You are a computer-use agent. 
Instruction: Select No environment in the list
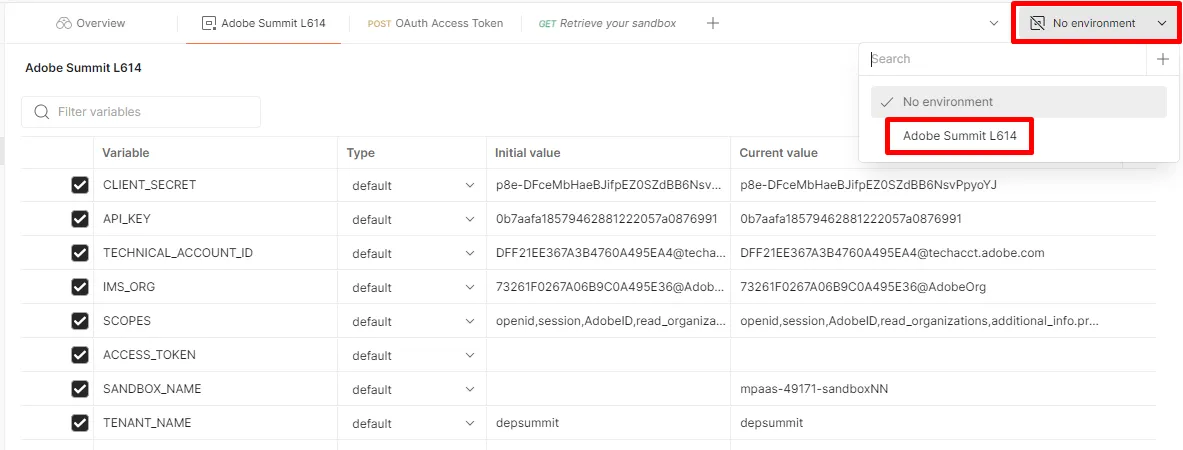point(1019,102)
